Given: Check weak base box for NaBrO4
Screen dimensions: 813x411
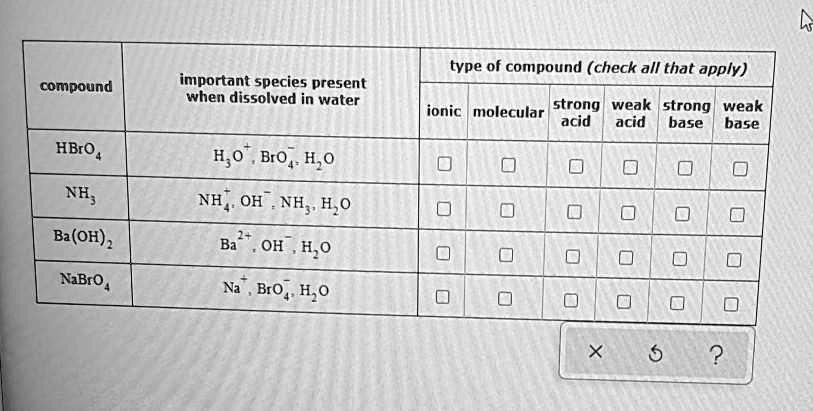Looking at the screenshot, I should (732, 303).
